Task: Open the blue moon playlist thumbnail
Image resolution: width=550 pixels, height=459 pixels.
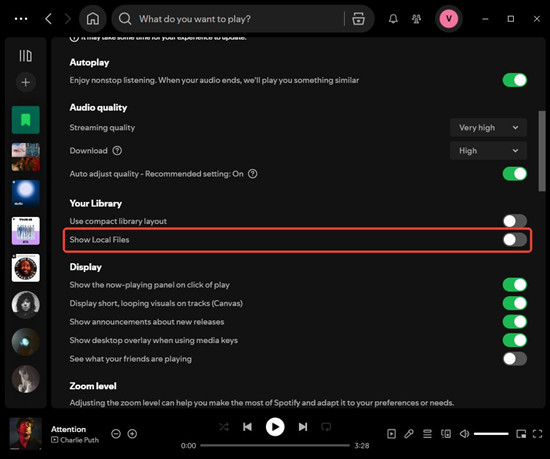Action: [26, 194]
